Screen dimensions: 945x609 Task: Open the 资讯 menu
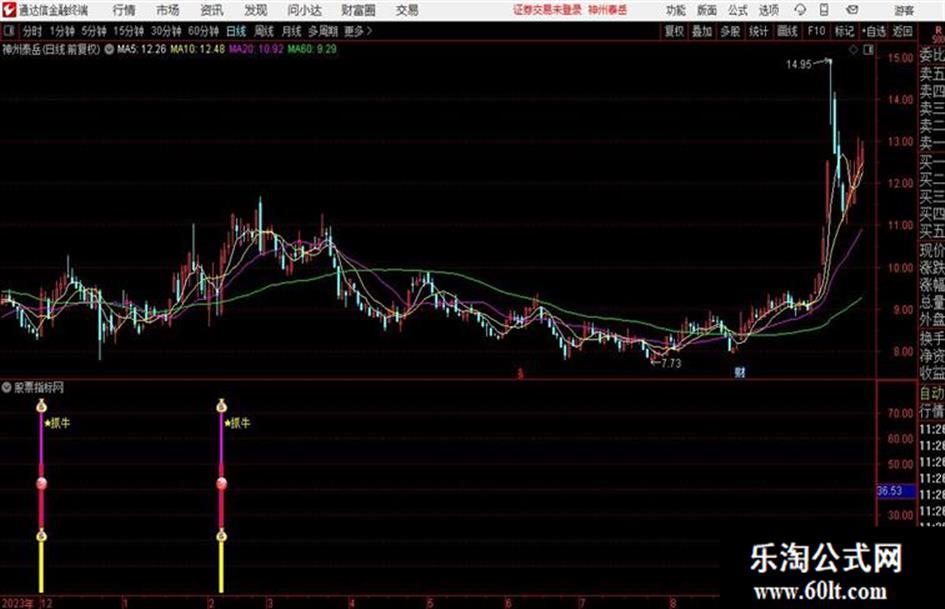click(212, 10)
